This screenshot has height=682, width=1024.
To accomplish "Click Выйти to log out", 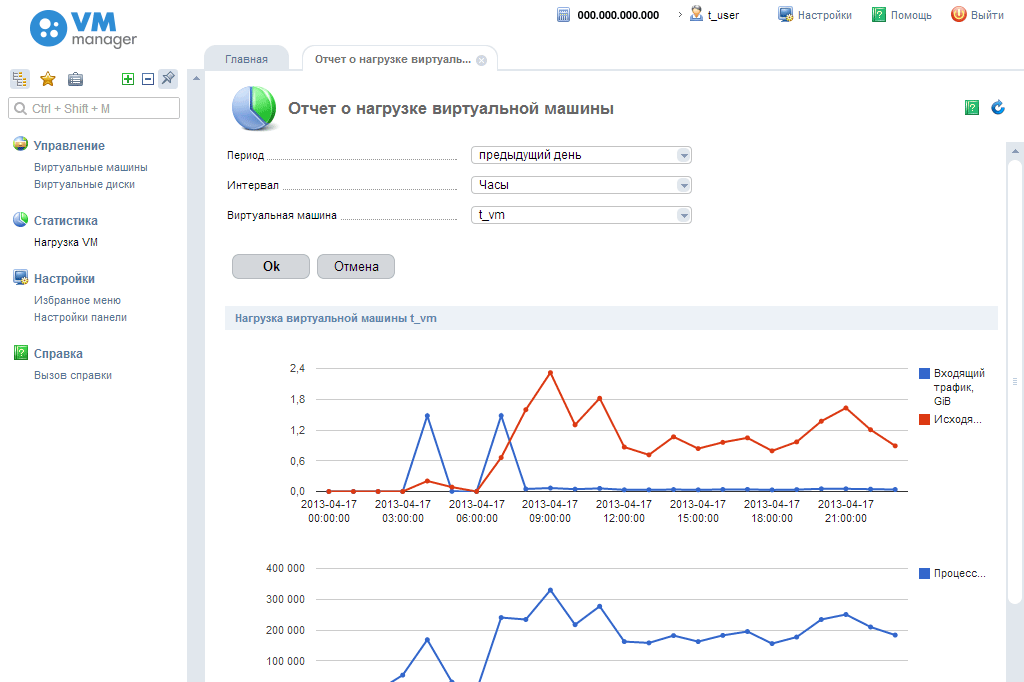I will 978,14.
